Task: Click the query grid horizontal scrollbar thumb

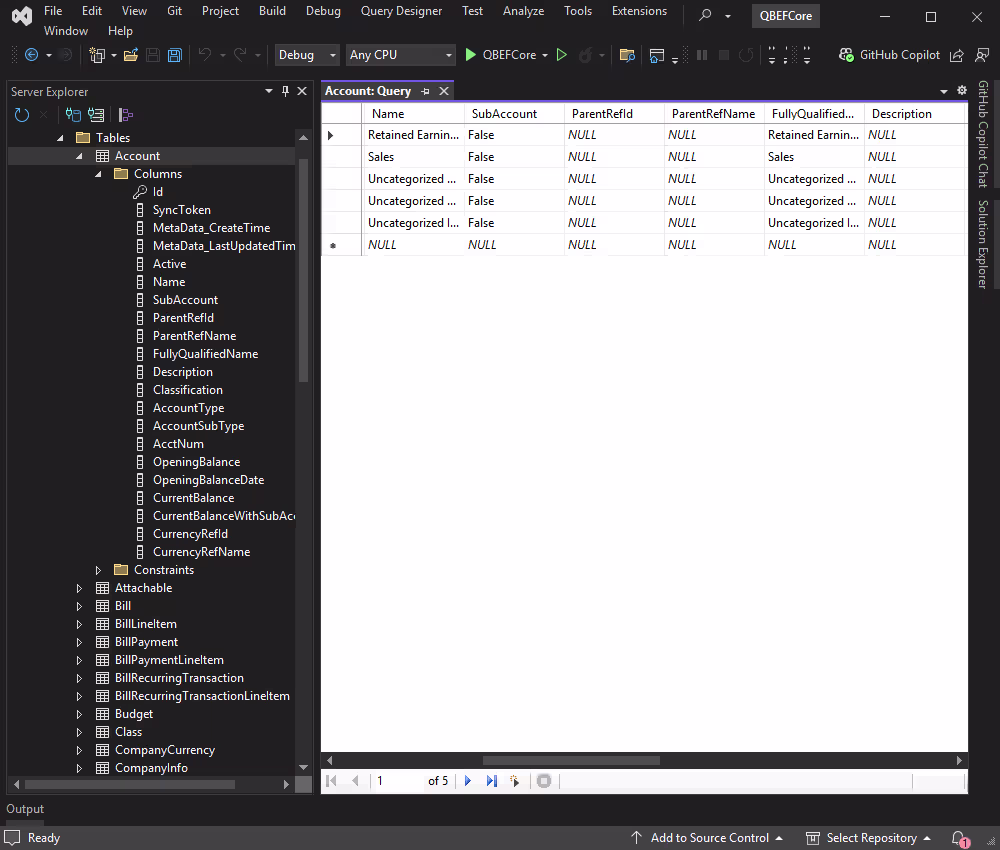Action: (571, 760)
